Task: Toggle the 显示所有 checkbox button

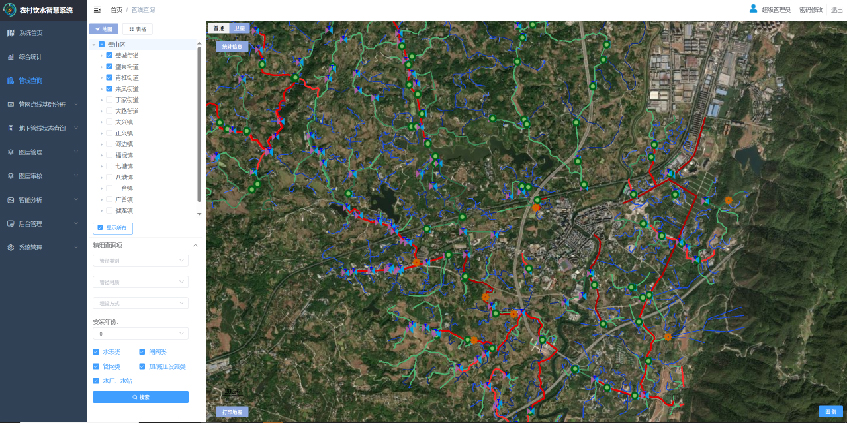Action: (x=112, y=228)
